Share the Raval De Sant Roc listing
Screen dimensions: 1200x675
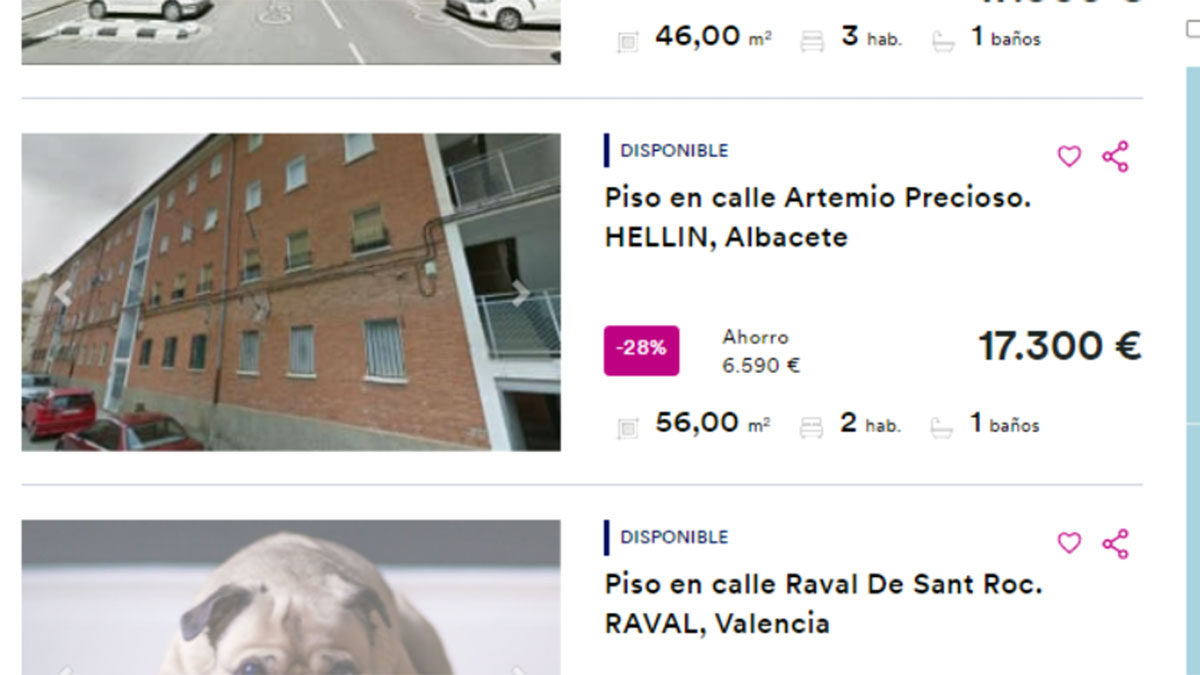pyautogui.click(x=1115, y=543)
